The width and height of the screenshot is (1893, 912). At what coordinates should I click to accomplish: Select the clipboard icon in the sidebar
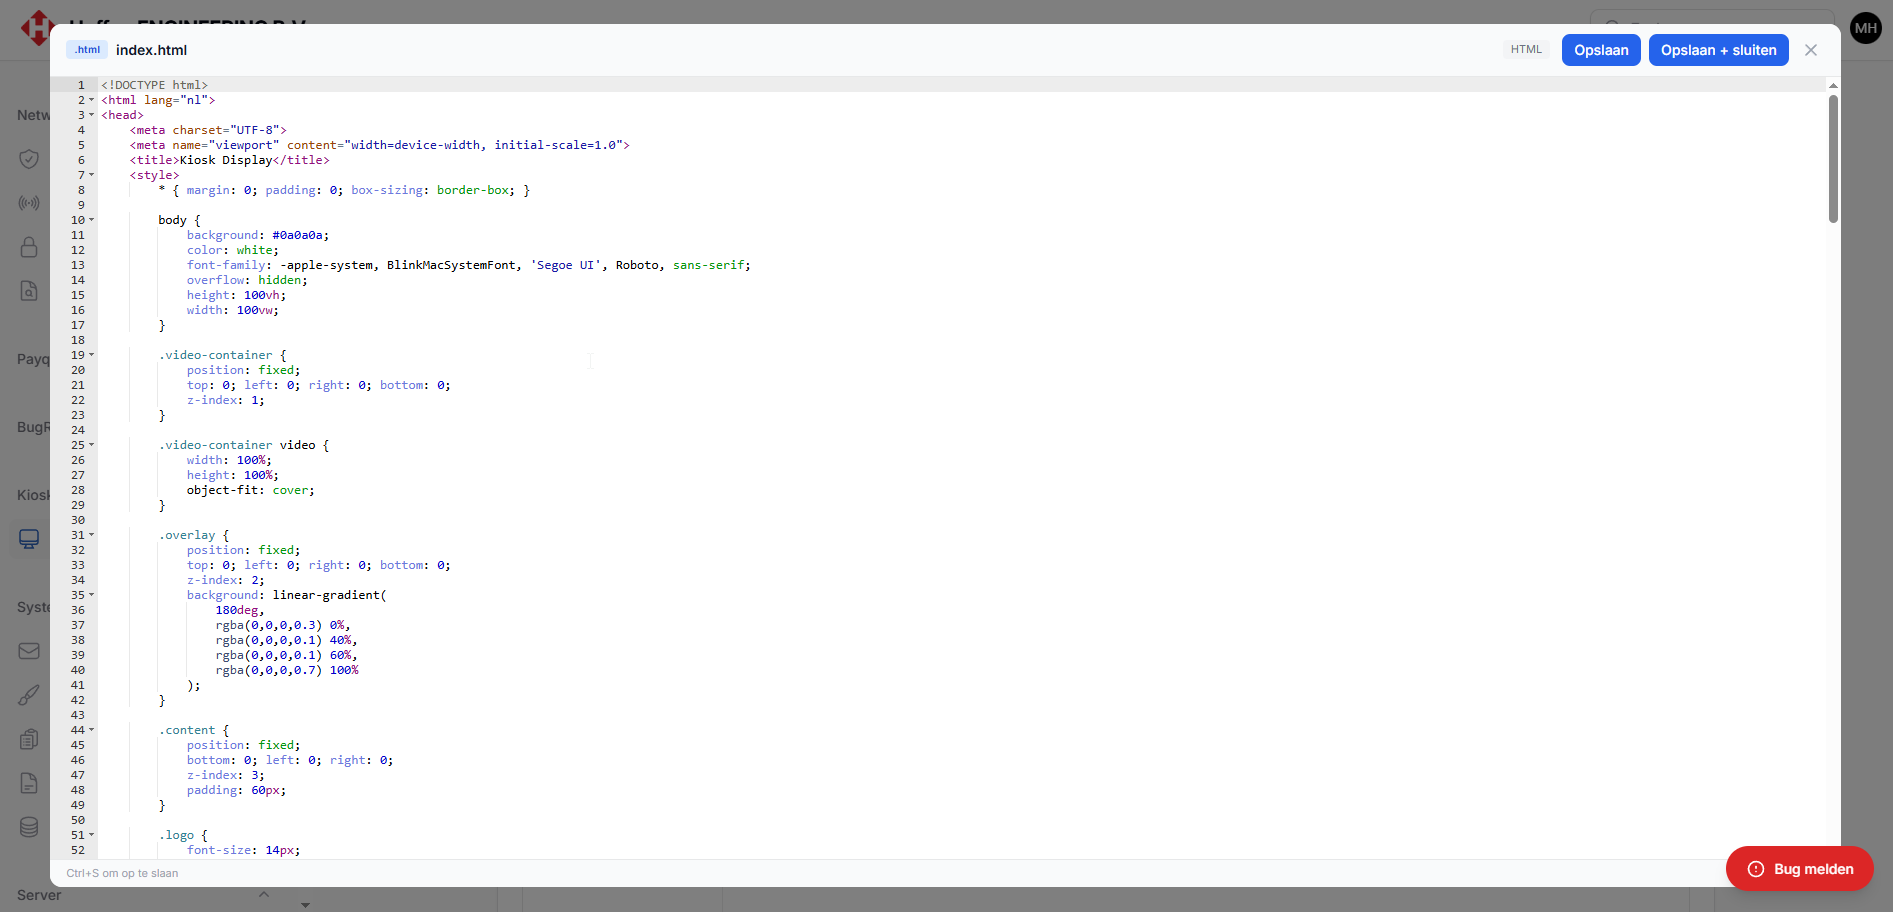pos(29,740)
